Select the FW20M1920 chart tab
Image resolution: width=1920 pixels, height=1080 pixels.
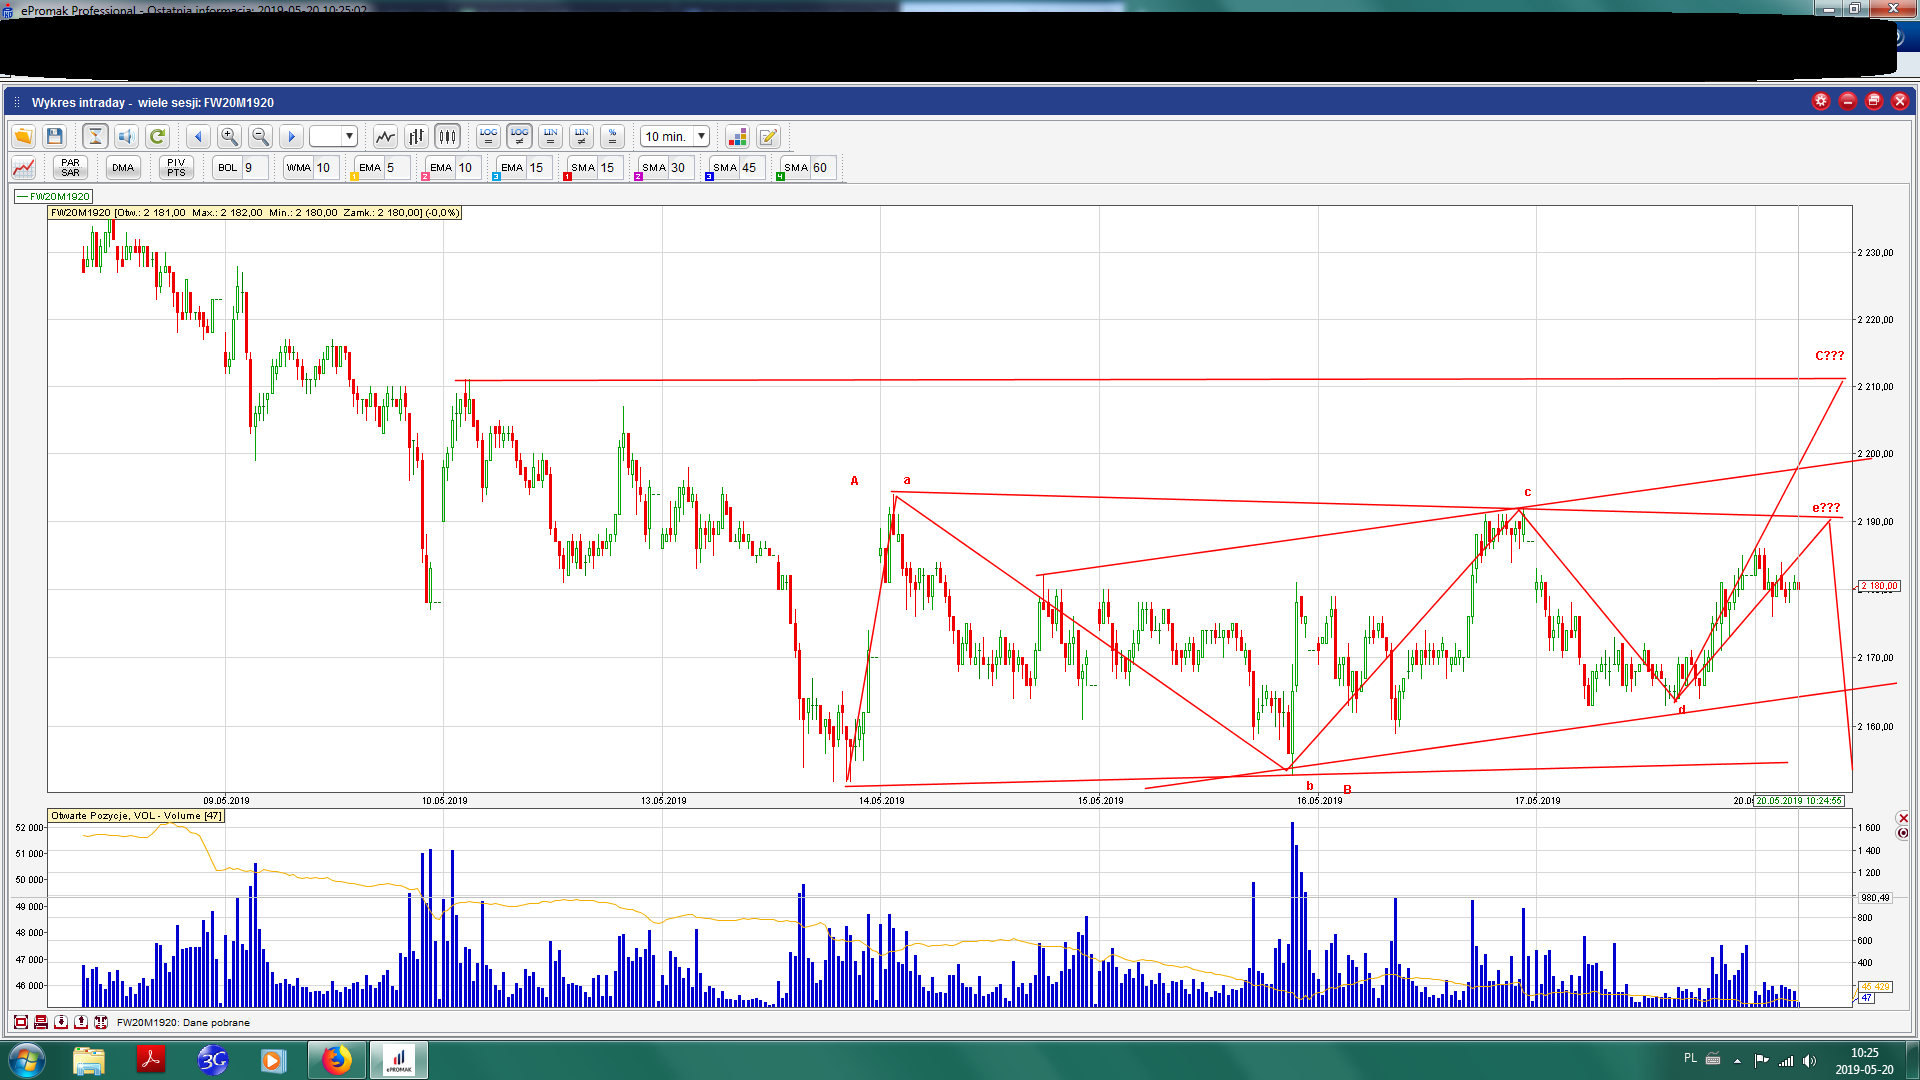[54, 196]
